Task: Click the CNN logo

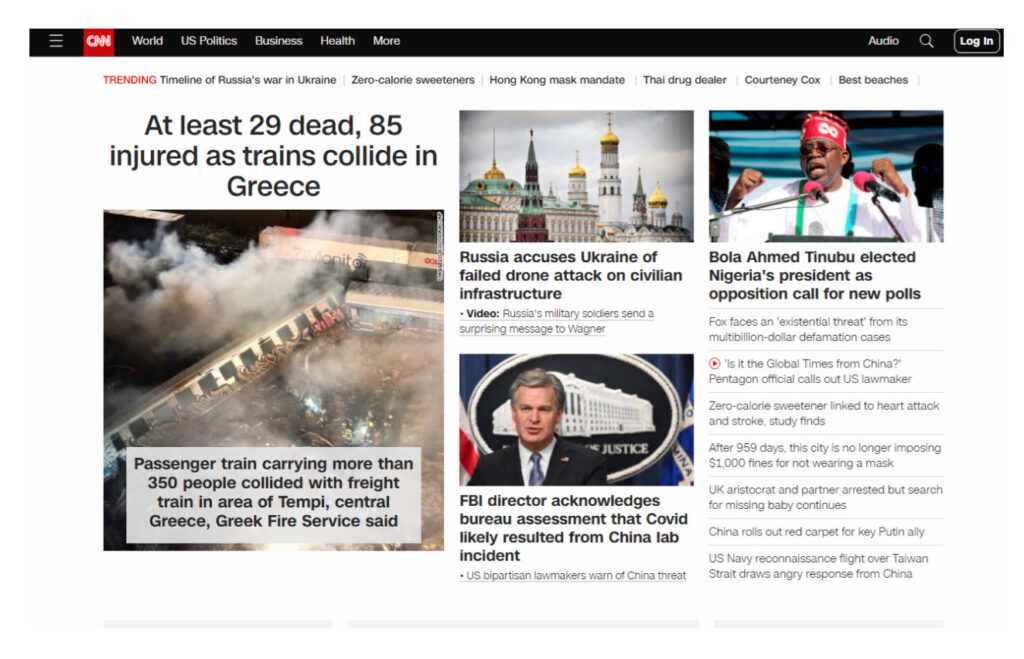Action: 98,41
